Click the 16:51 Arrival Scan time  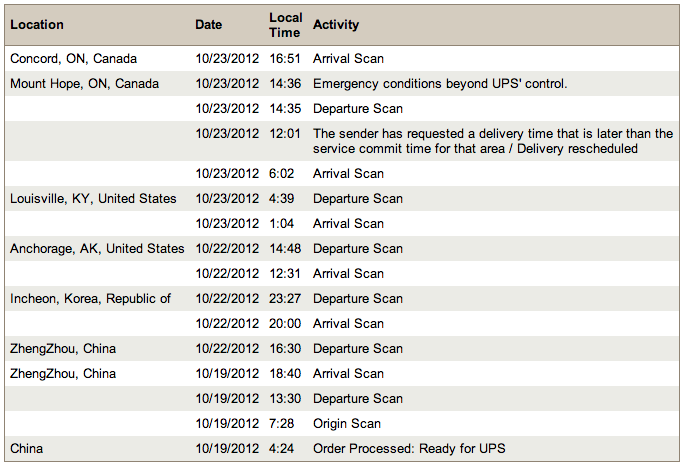[285, 59]
